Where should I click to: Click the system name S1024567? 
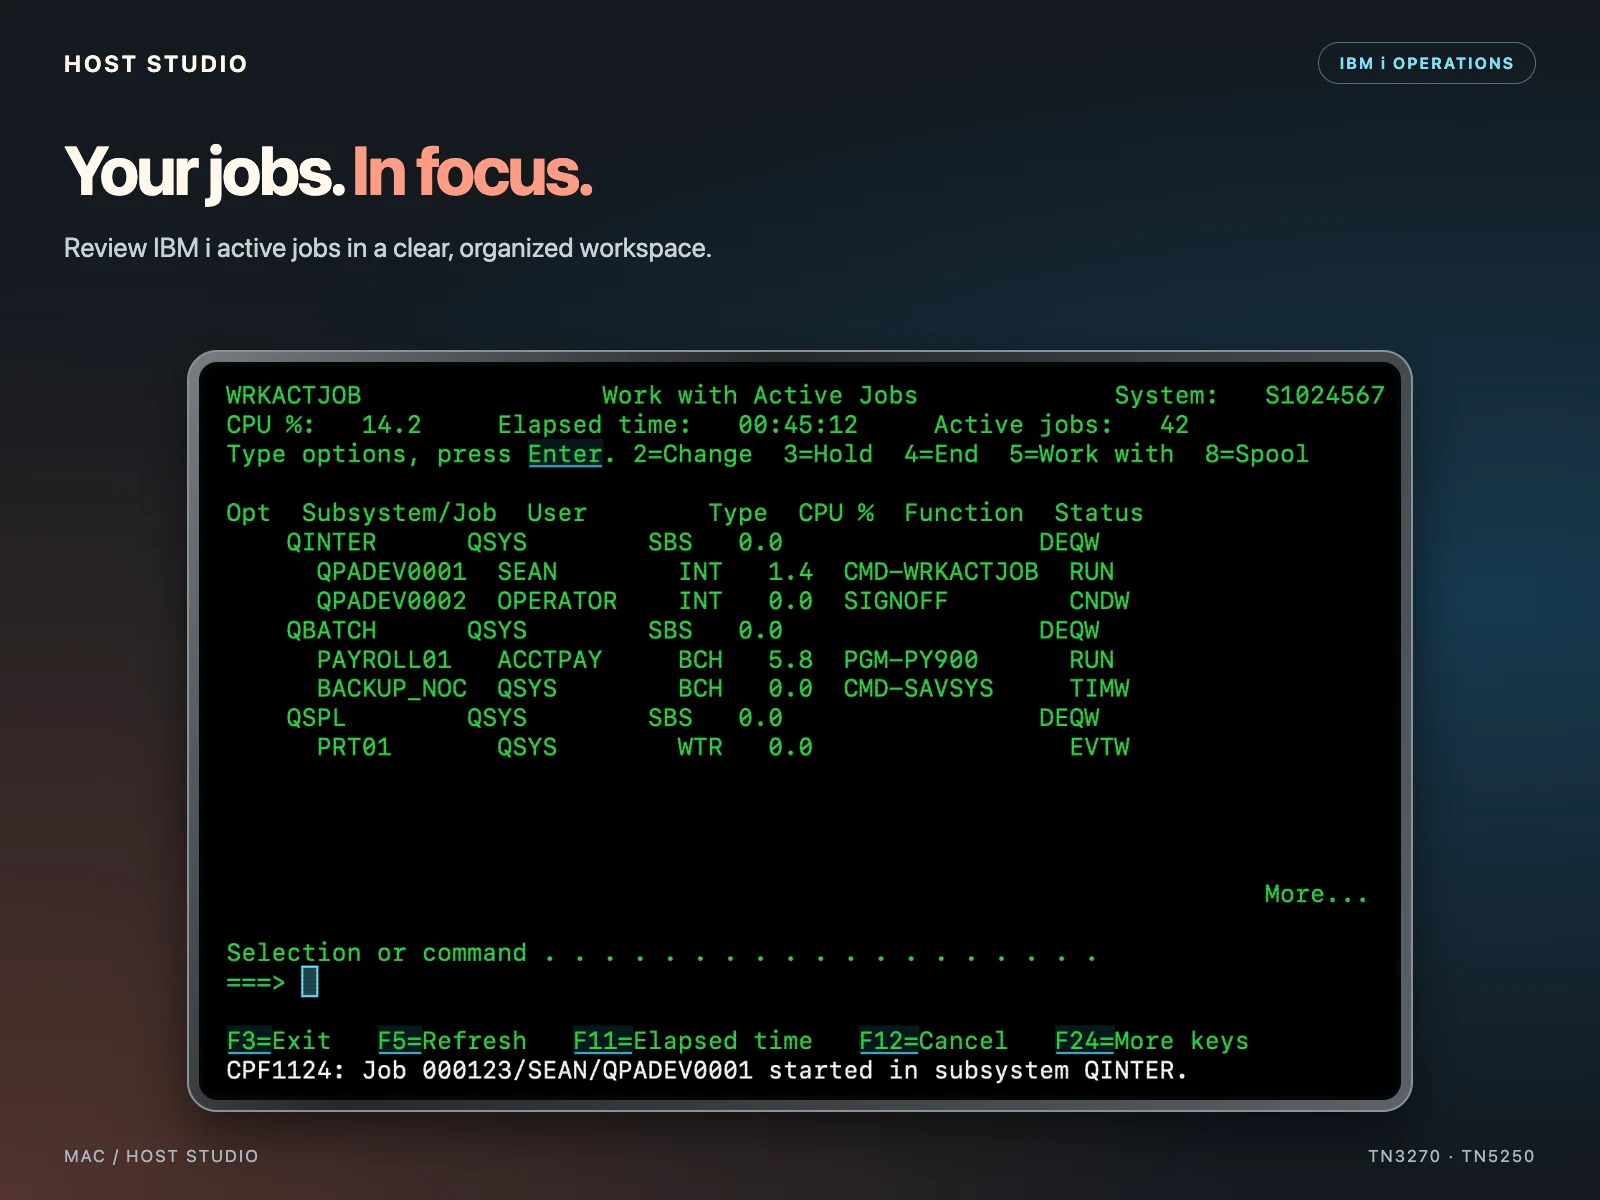(1324, 396)
